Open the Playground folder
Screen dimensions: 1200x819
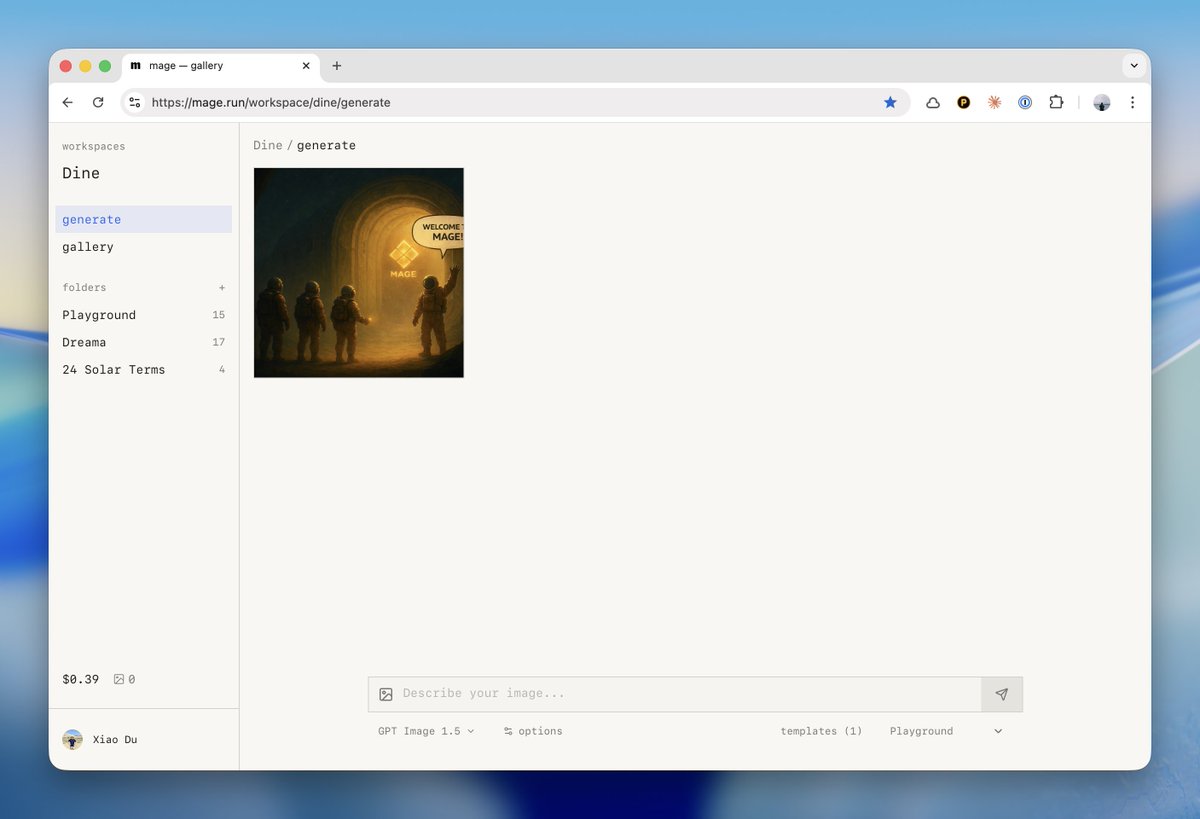coord(144,315)
